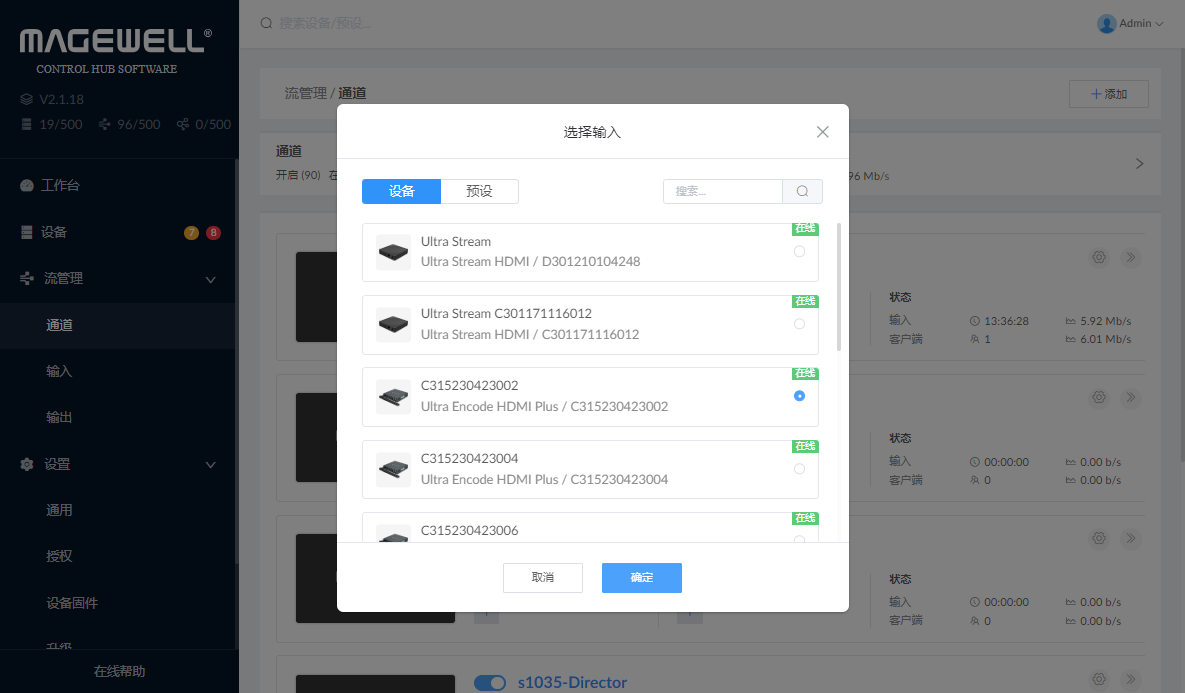Click the 取消 cancel button

coord(542,578)
